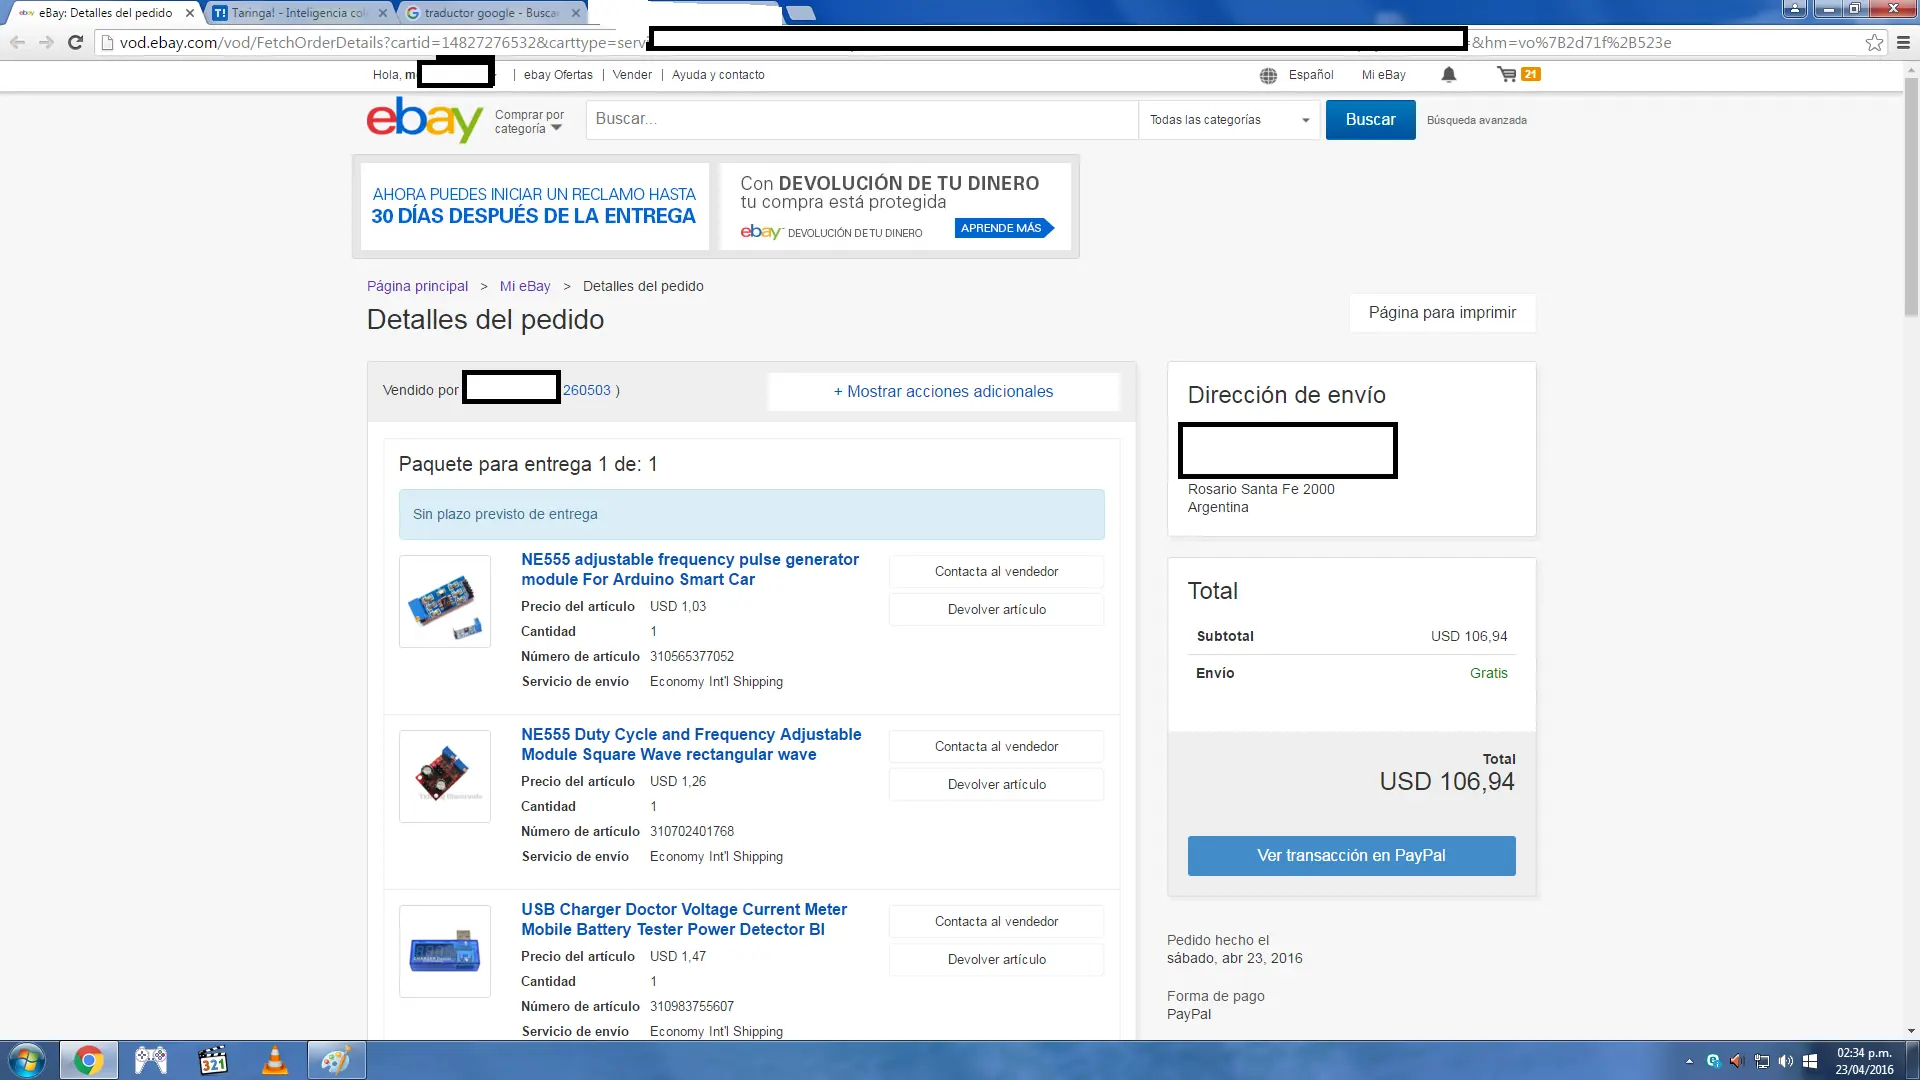Click the Buscar search input field
This screenshot has width=1920, height=1080.
click(x=861, y=119)
